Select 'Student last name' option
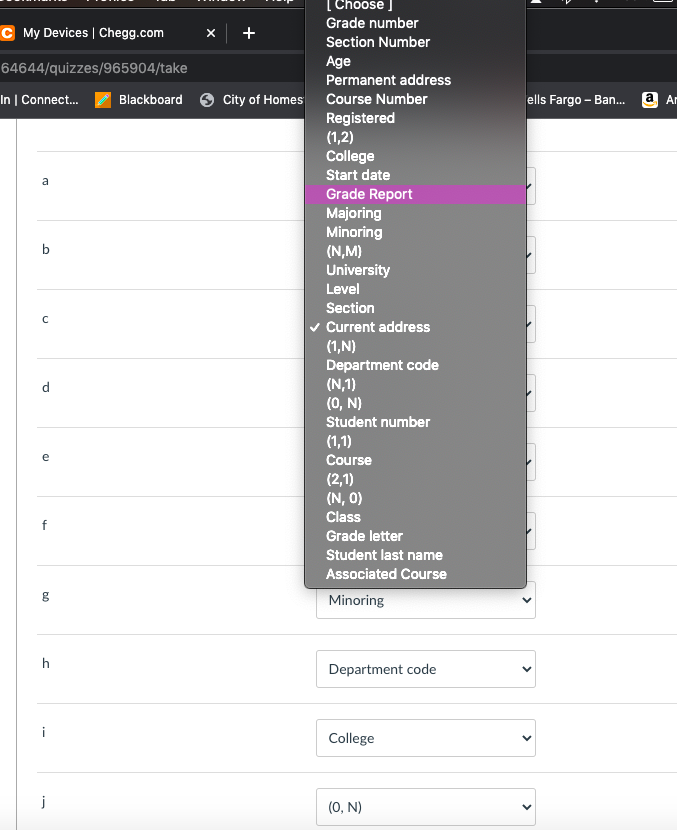677x830 pixels. coord(416,555)
